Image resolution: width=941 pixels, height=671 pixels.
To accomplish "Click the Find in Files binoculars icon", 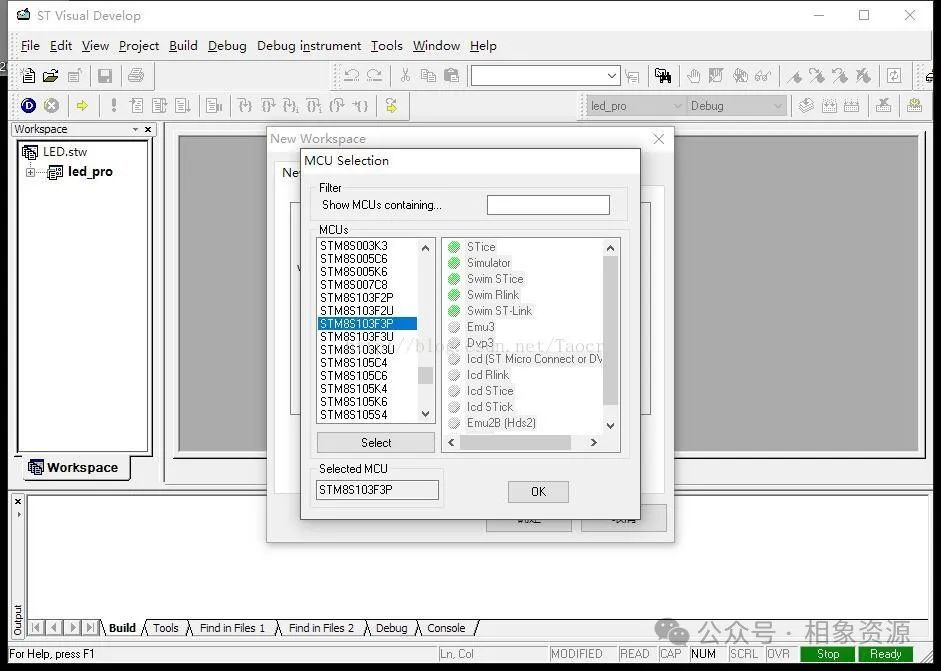I will click(x=663, y=76).
